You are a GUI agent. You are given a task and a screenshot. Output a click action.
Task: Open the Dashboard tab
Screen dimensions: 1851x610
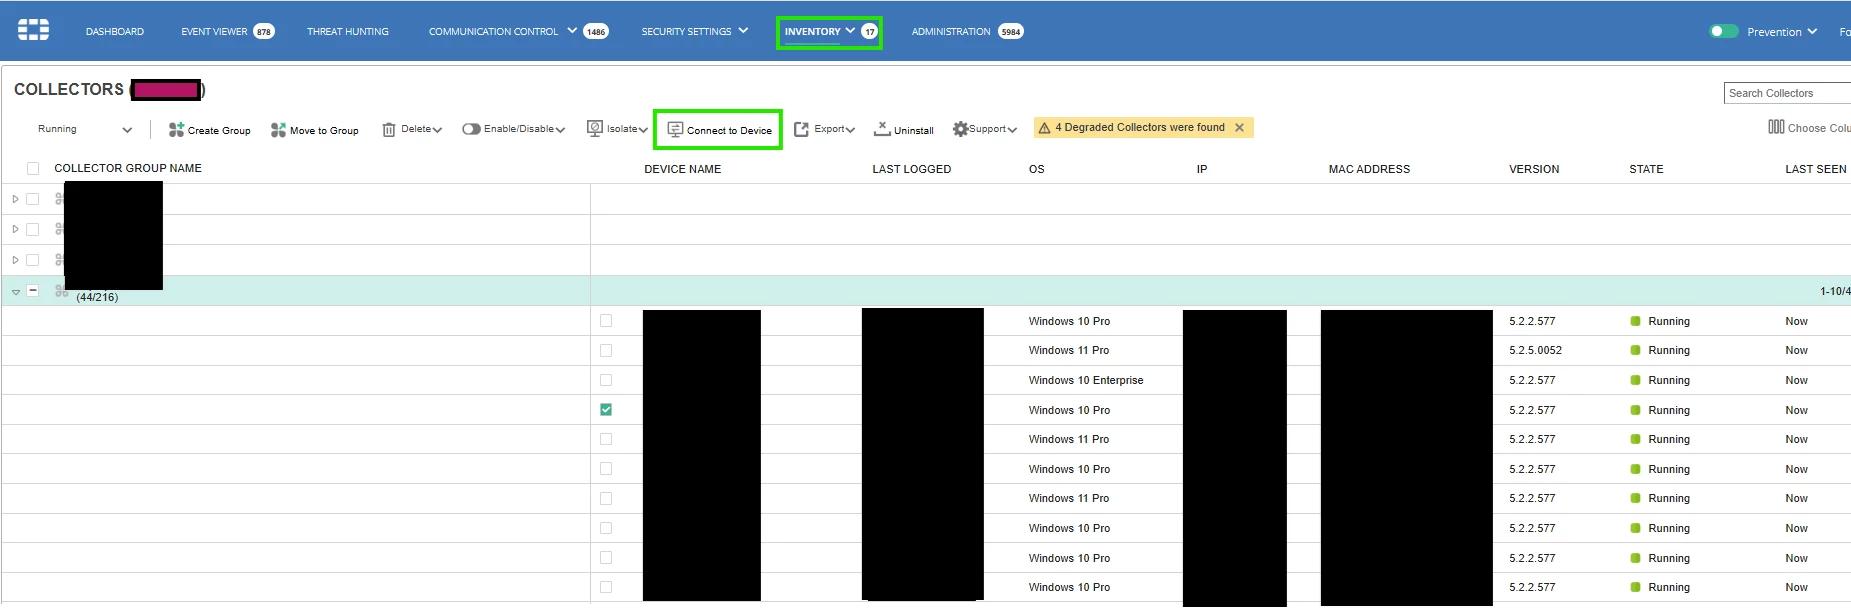point(115,32)
